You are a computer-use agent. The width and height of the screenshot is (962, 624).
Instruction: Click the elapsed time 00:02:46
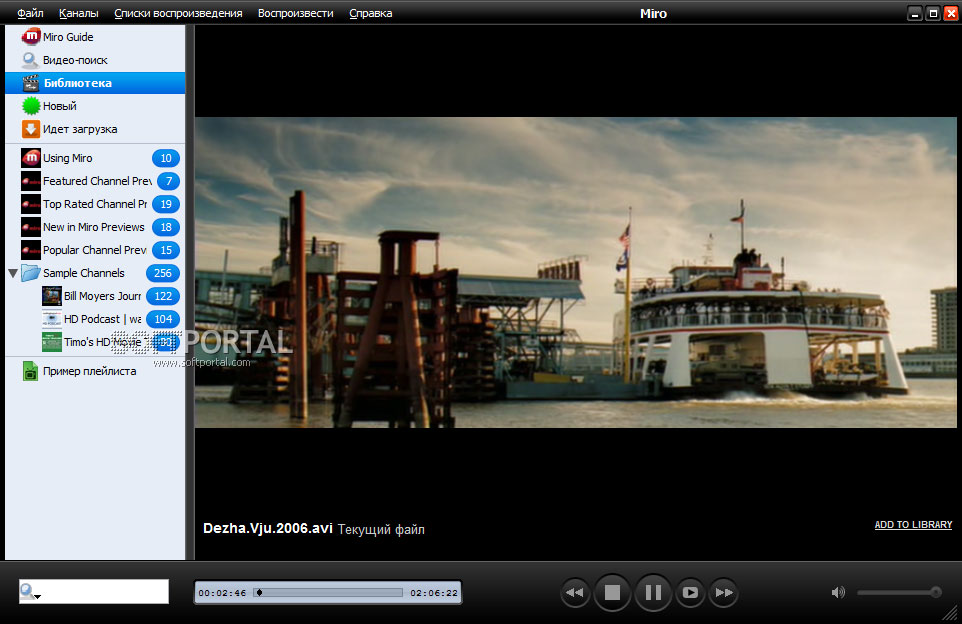coord(222,593)
